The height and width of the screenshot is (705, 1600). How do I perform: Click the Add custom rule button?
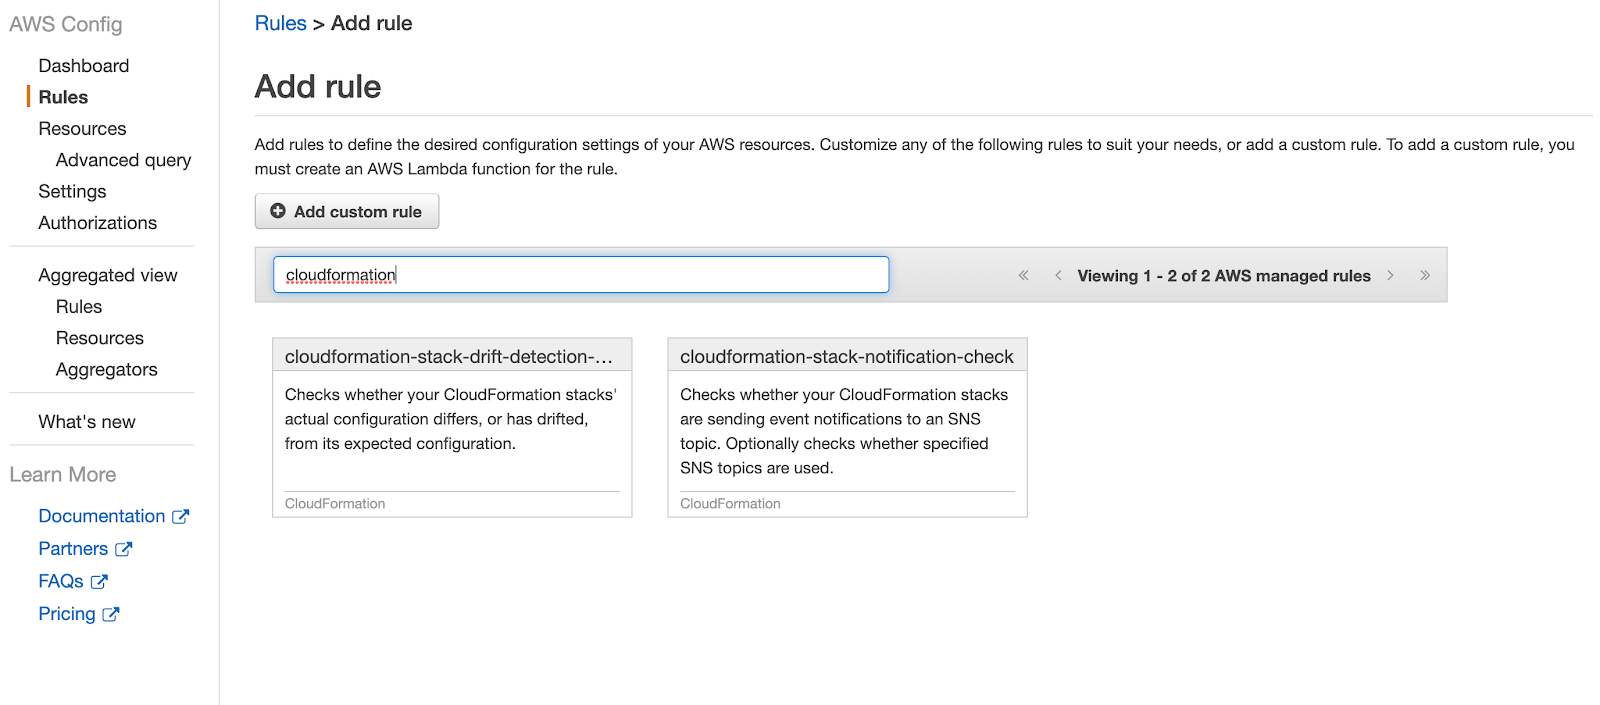(x=347, y=211)
